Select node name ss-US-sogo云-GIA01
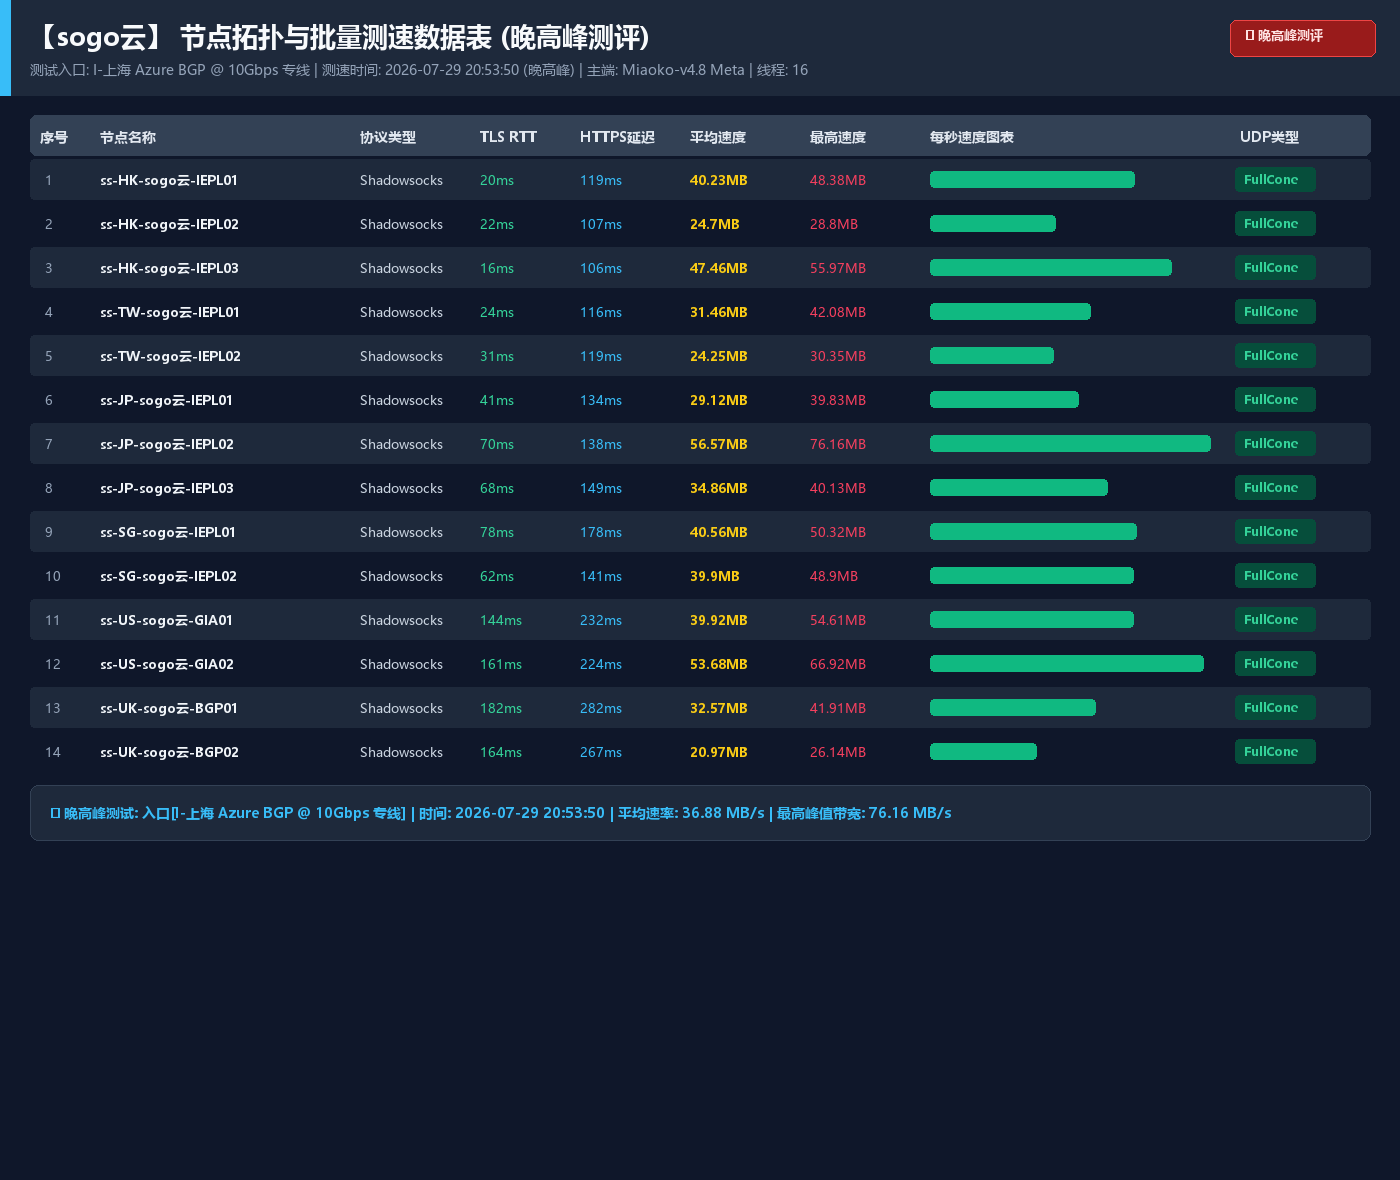The height and width of the screenshot is (1180, 1400). click(x=166, y=620)
